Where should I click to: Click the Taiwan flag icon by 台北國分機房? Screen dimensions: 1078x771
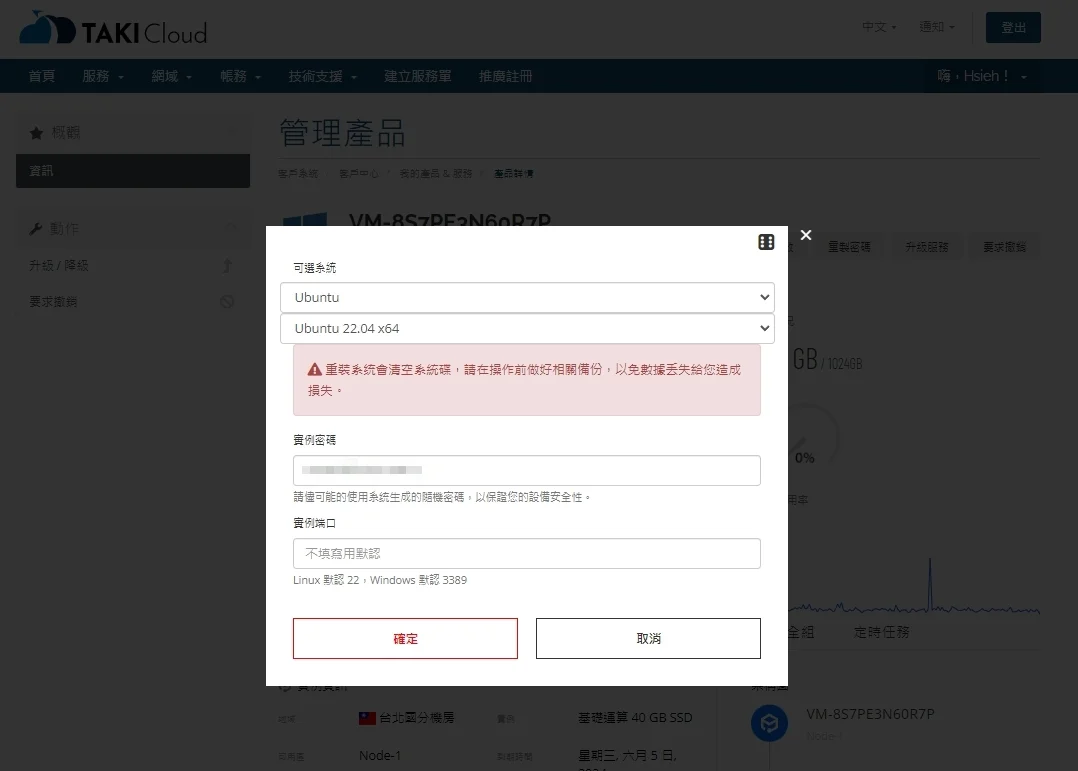[367, 718]
